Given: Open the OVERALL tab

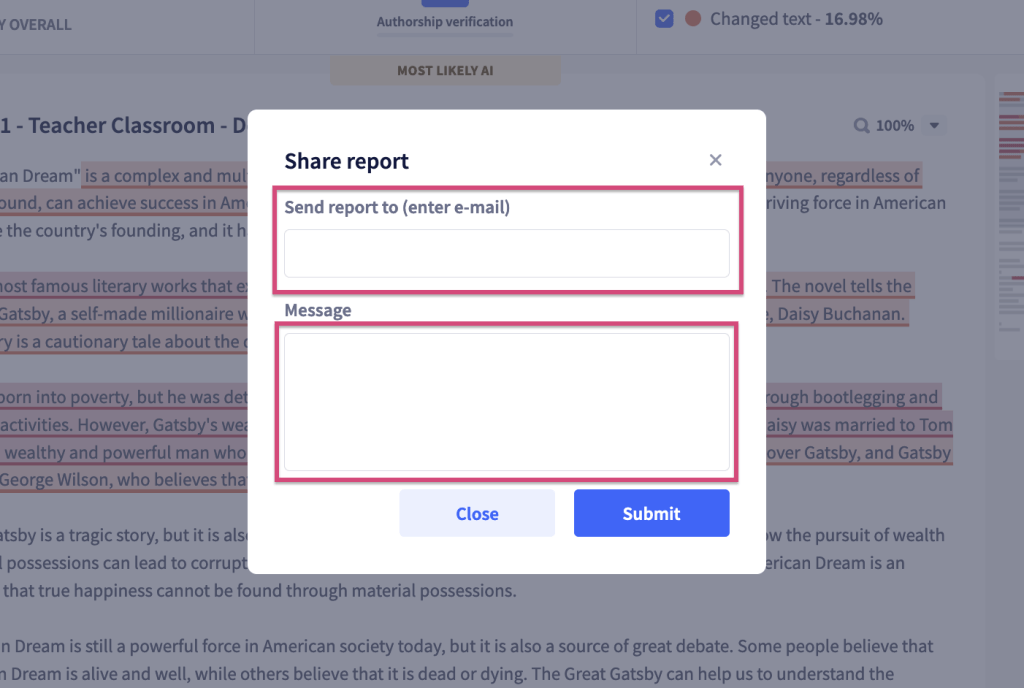Looking at the screenshot, I should [x=36, y=25].
